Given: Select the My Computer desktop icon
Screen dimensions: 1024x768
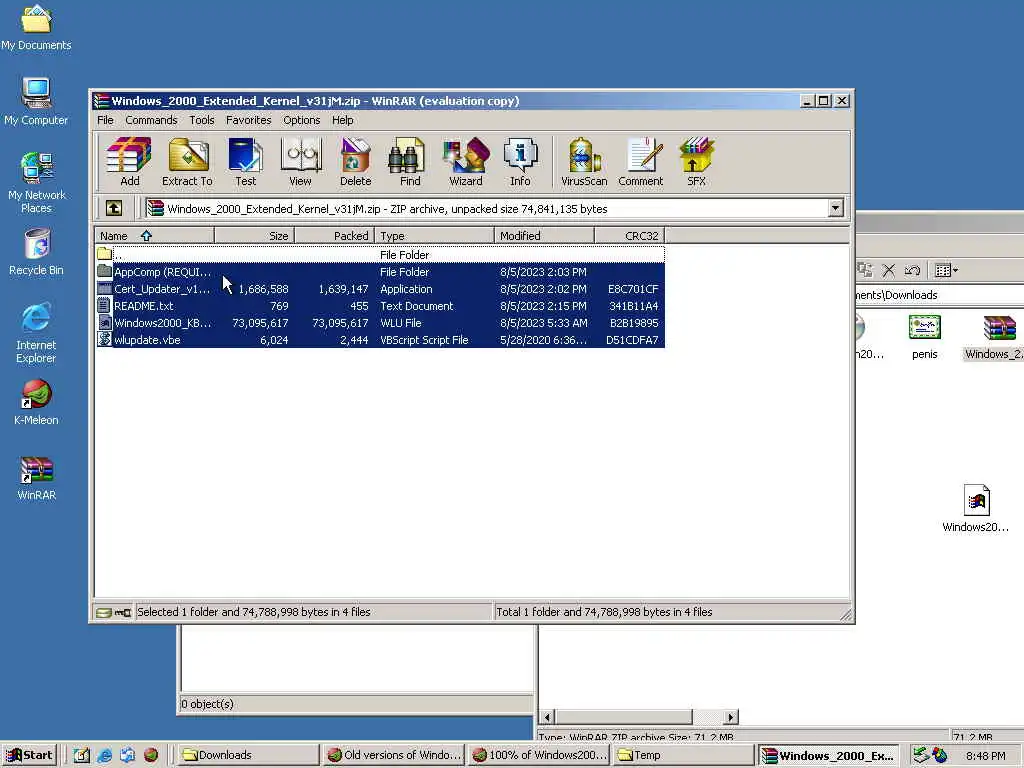Looking at the screenshot, I should (36, 101).
